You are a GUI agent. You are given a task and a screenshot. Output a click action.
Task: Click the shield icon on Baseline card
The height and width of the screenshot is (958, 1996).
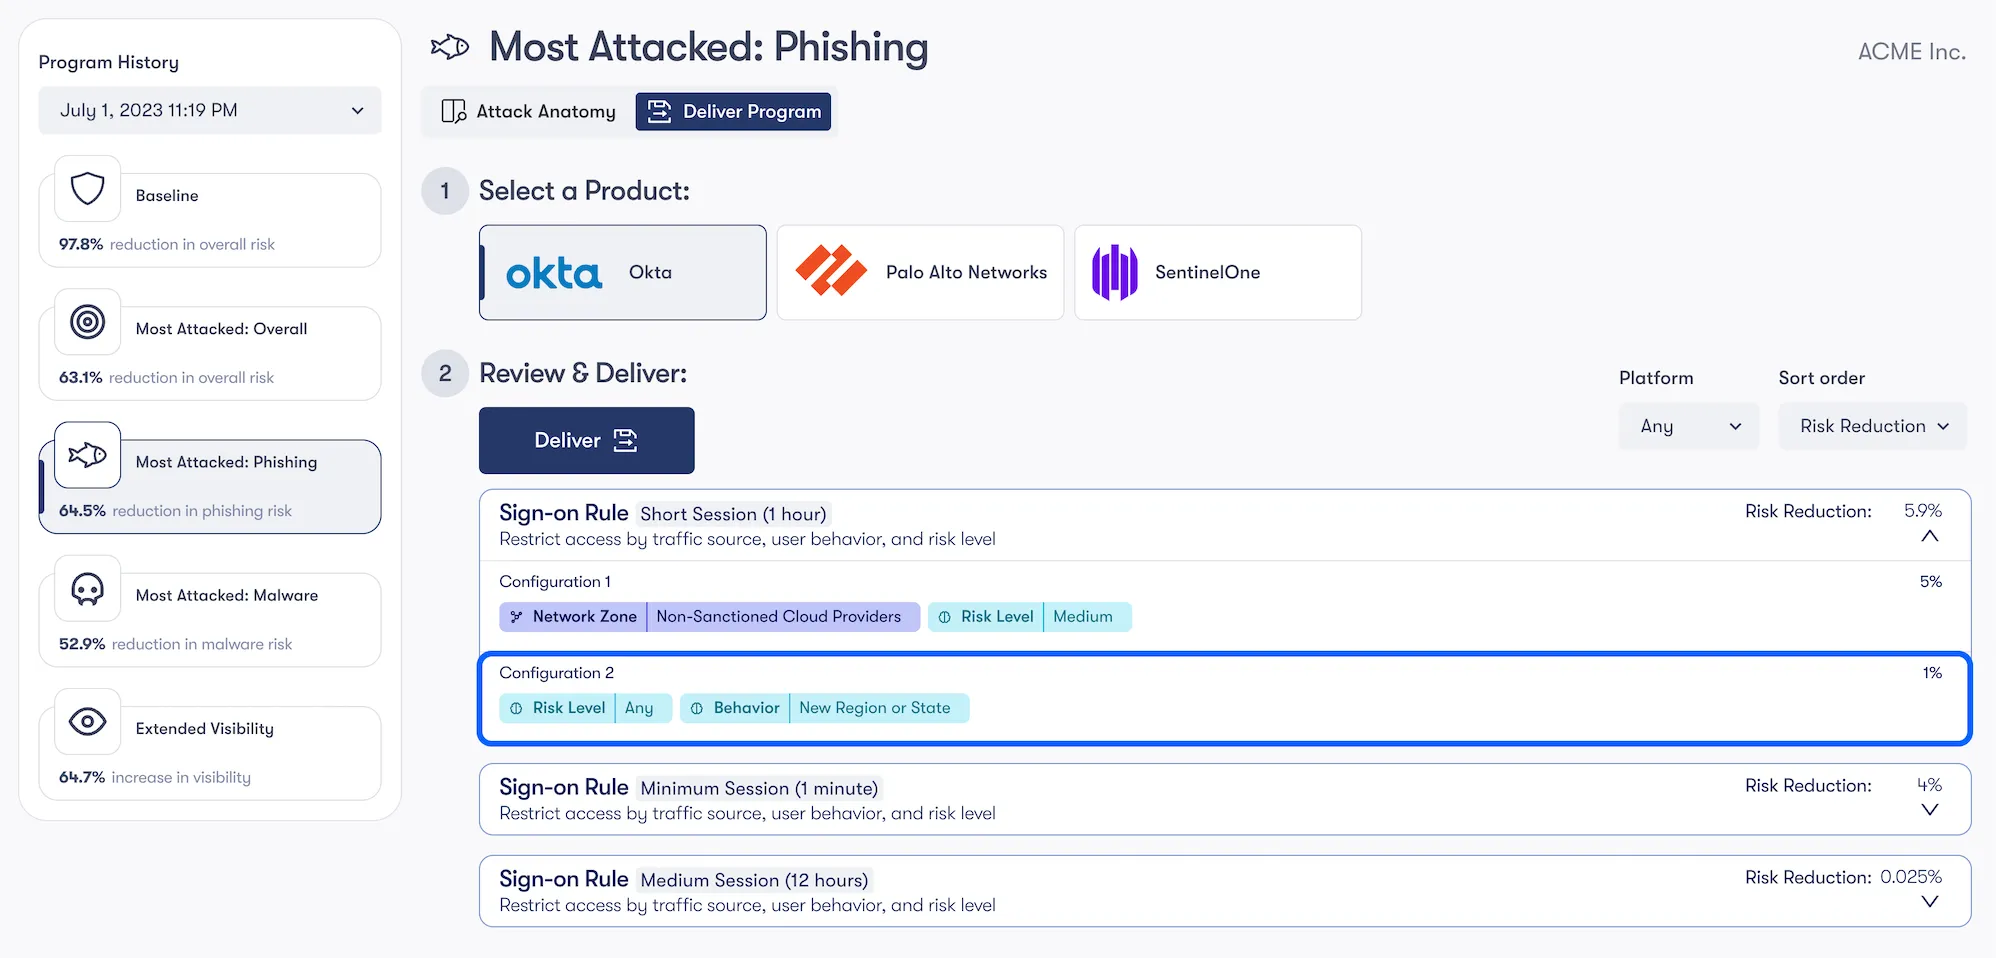(87, 189)
